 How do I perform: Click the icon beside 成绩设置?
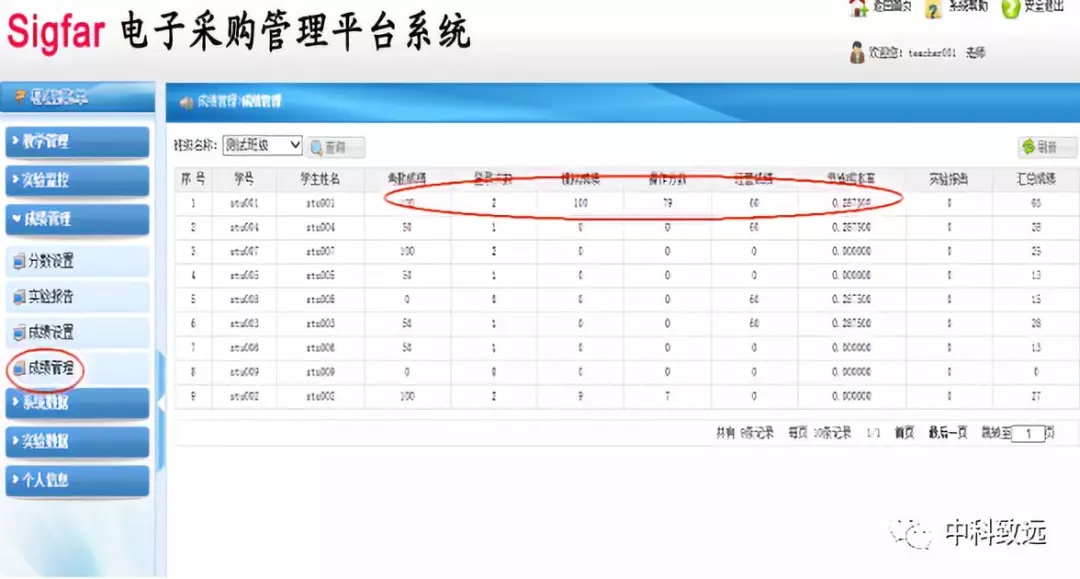click(x=18, y=332)
